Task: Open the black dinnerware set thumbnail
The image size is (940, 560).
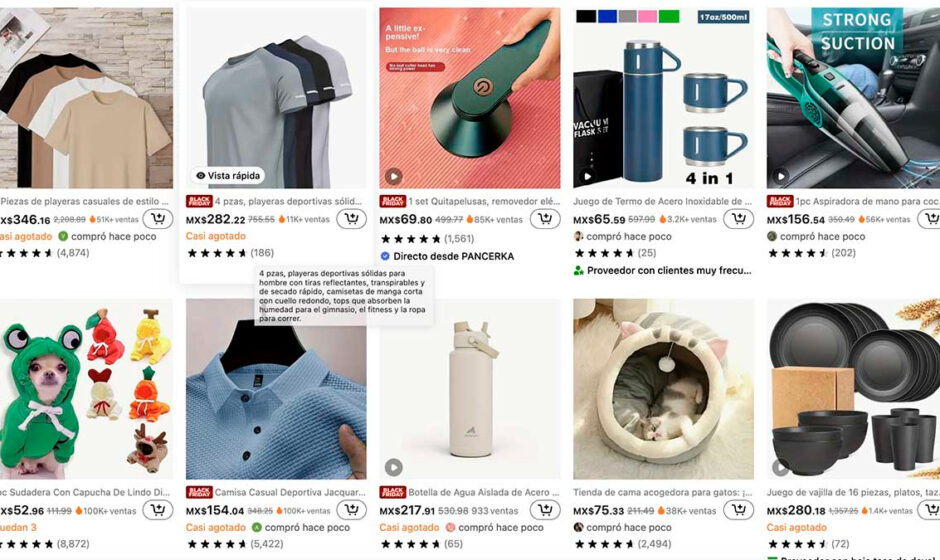Action: click(853, 389)
